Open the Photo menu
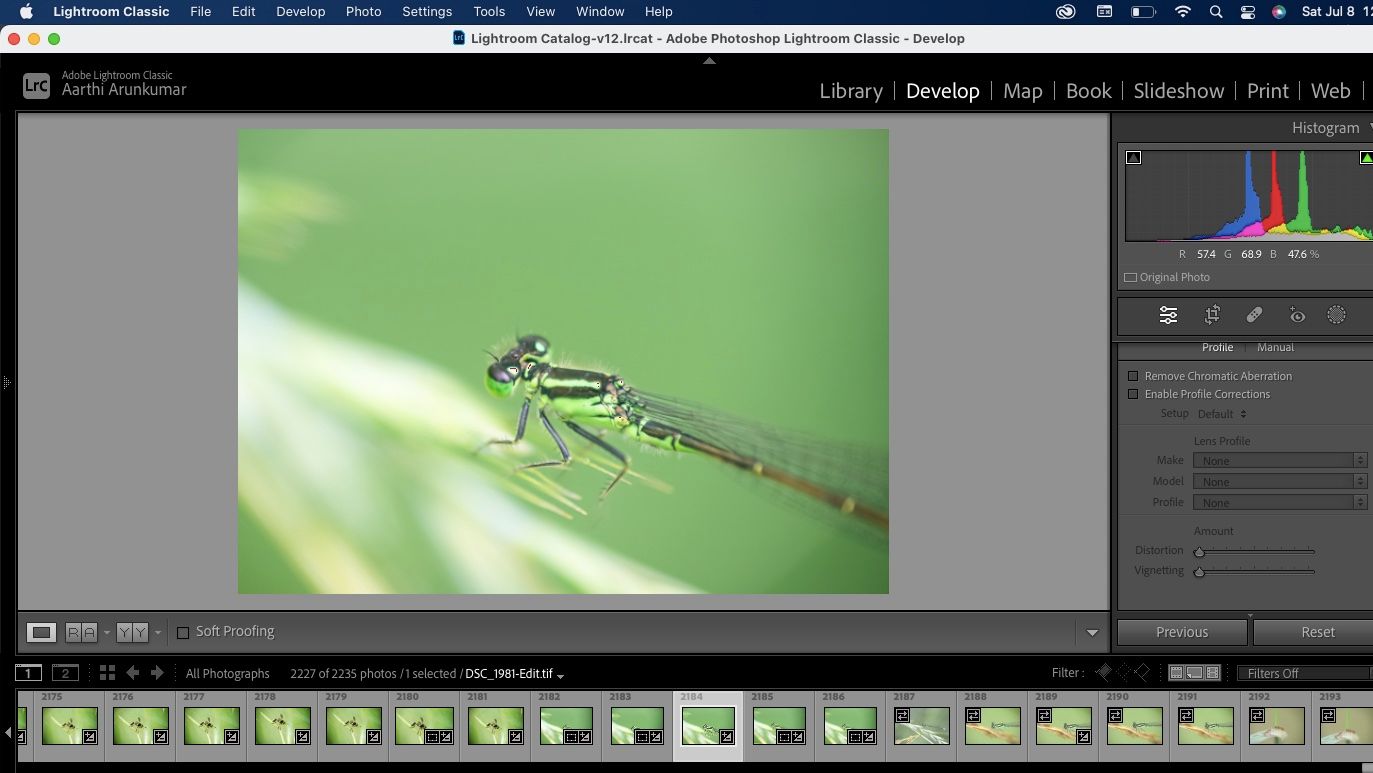 tap(363, 11)
